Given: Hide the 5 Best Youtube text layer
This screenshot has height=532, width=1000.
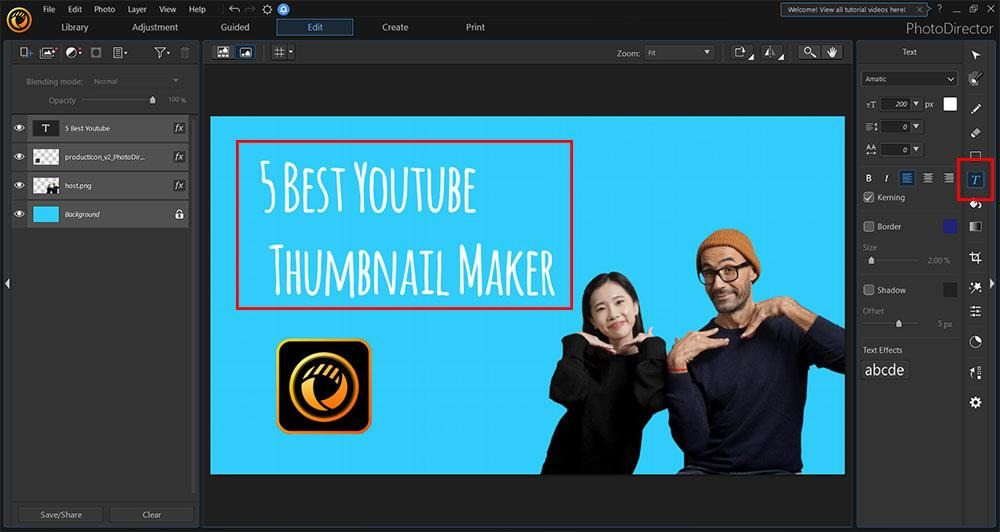Looking at the screenshot, I should pos(19,128).
